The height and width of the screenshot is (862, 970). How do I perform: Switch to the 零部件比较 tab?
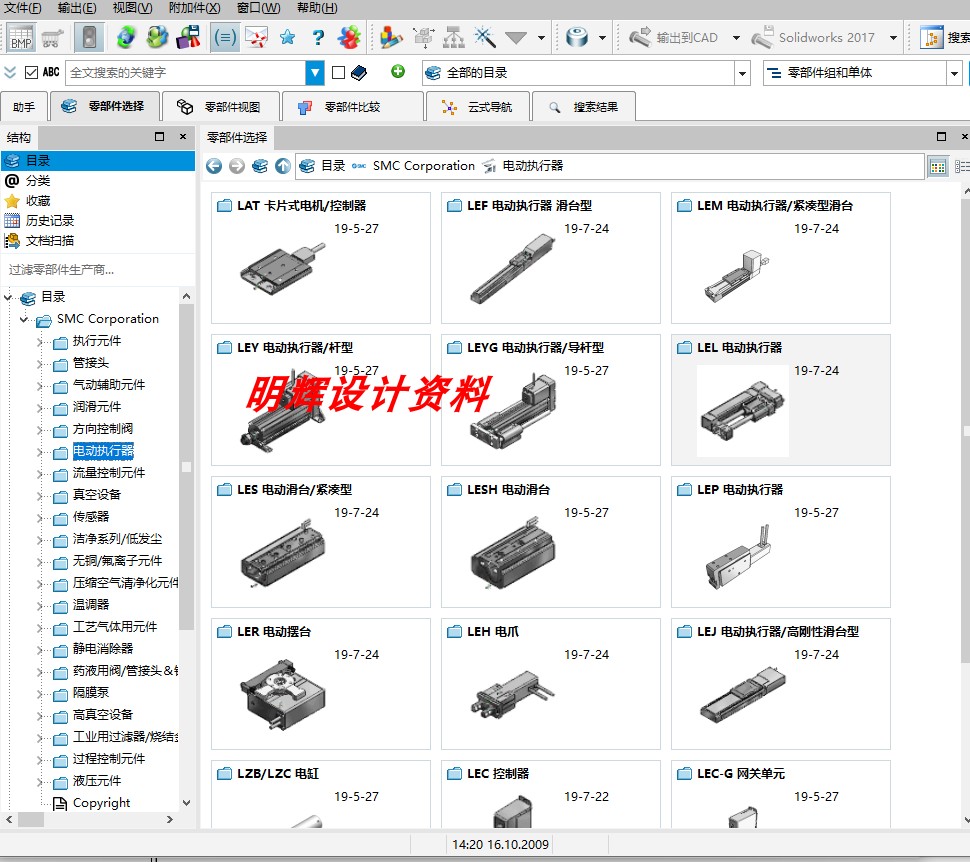[353, 106]
